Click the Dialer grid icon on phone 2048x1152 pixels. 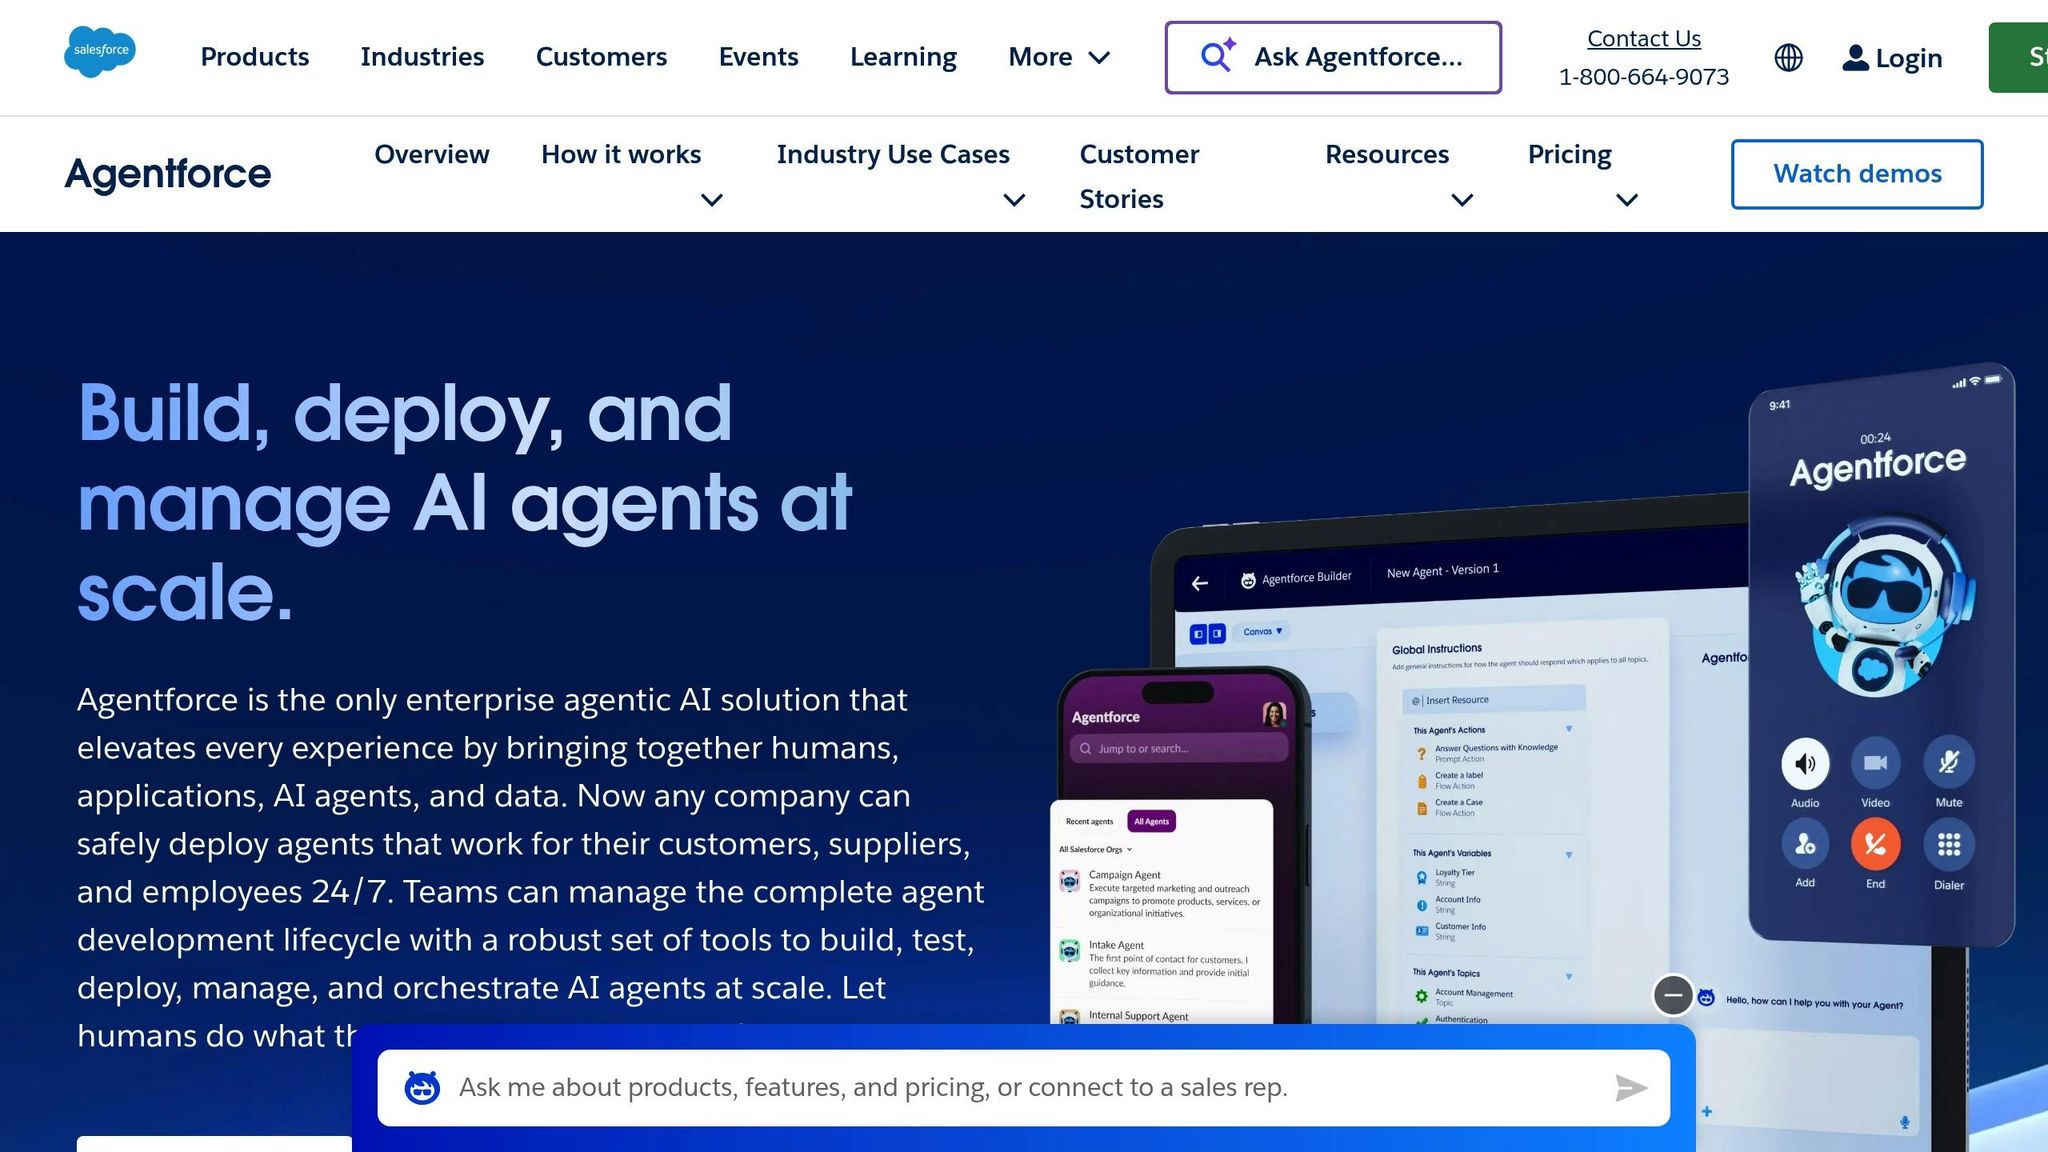[1948, 845]
